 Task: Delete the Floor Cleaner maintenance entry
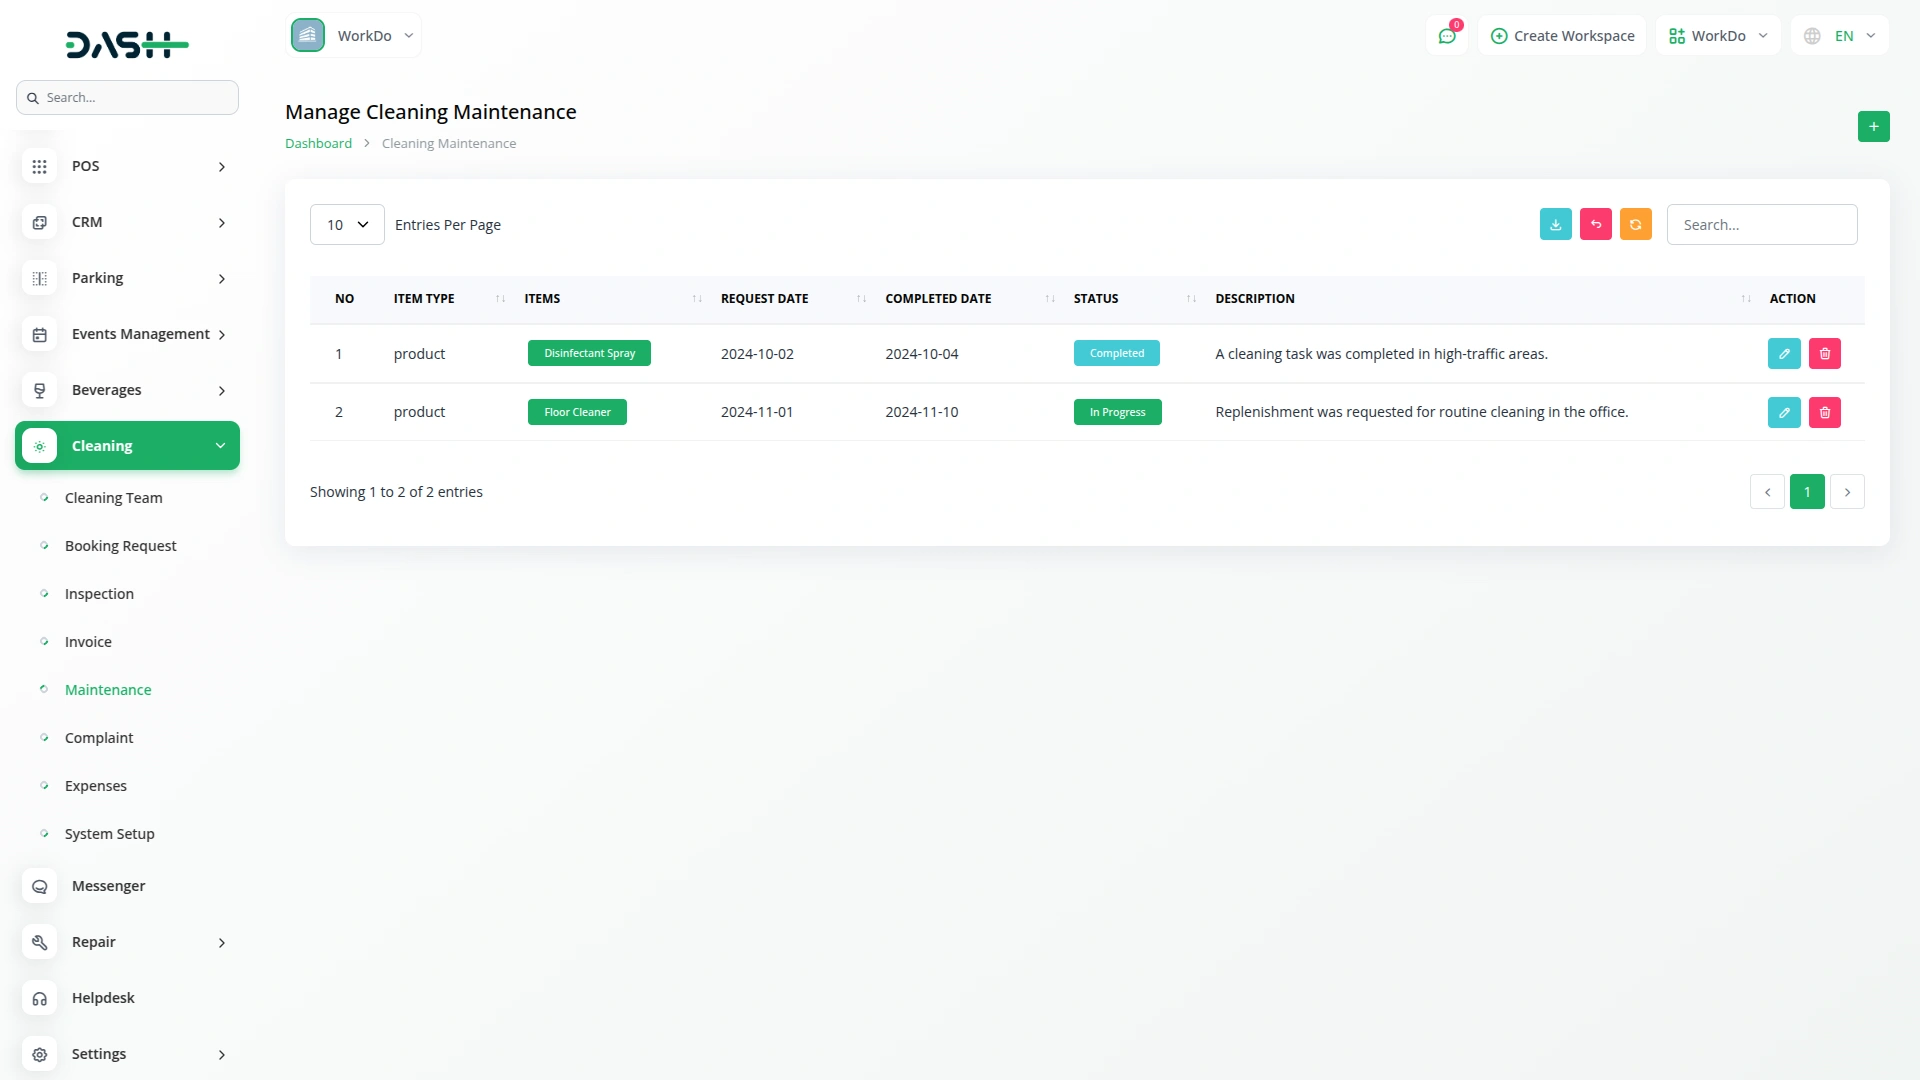point(1824,412)
